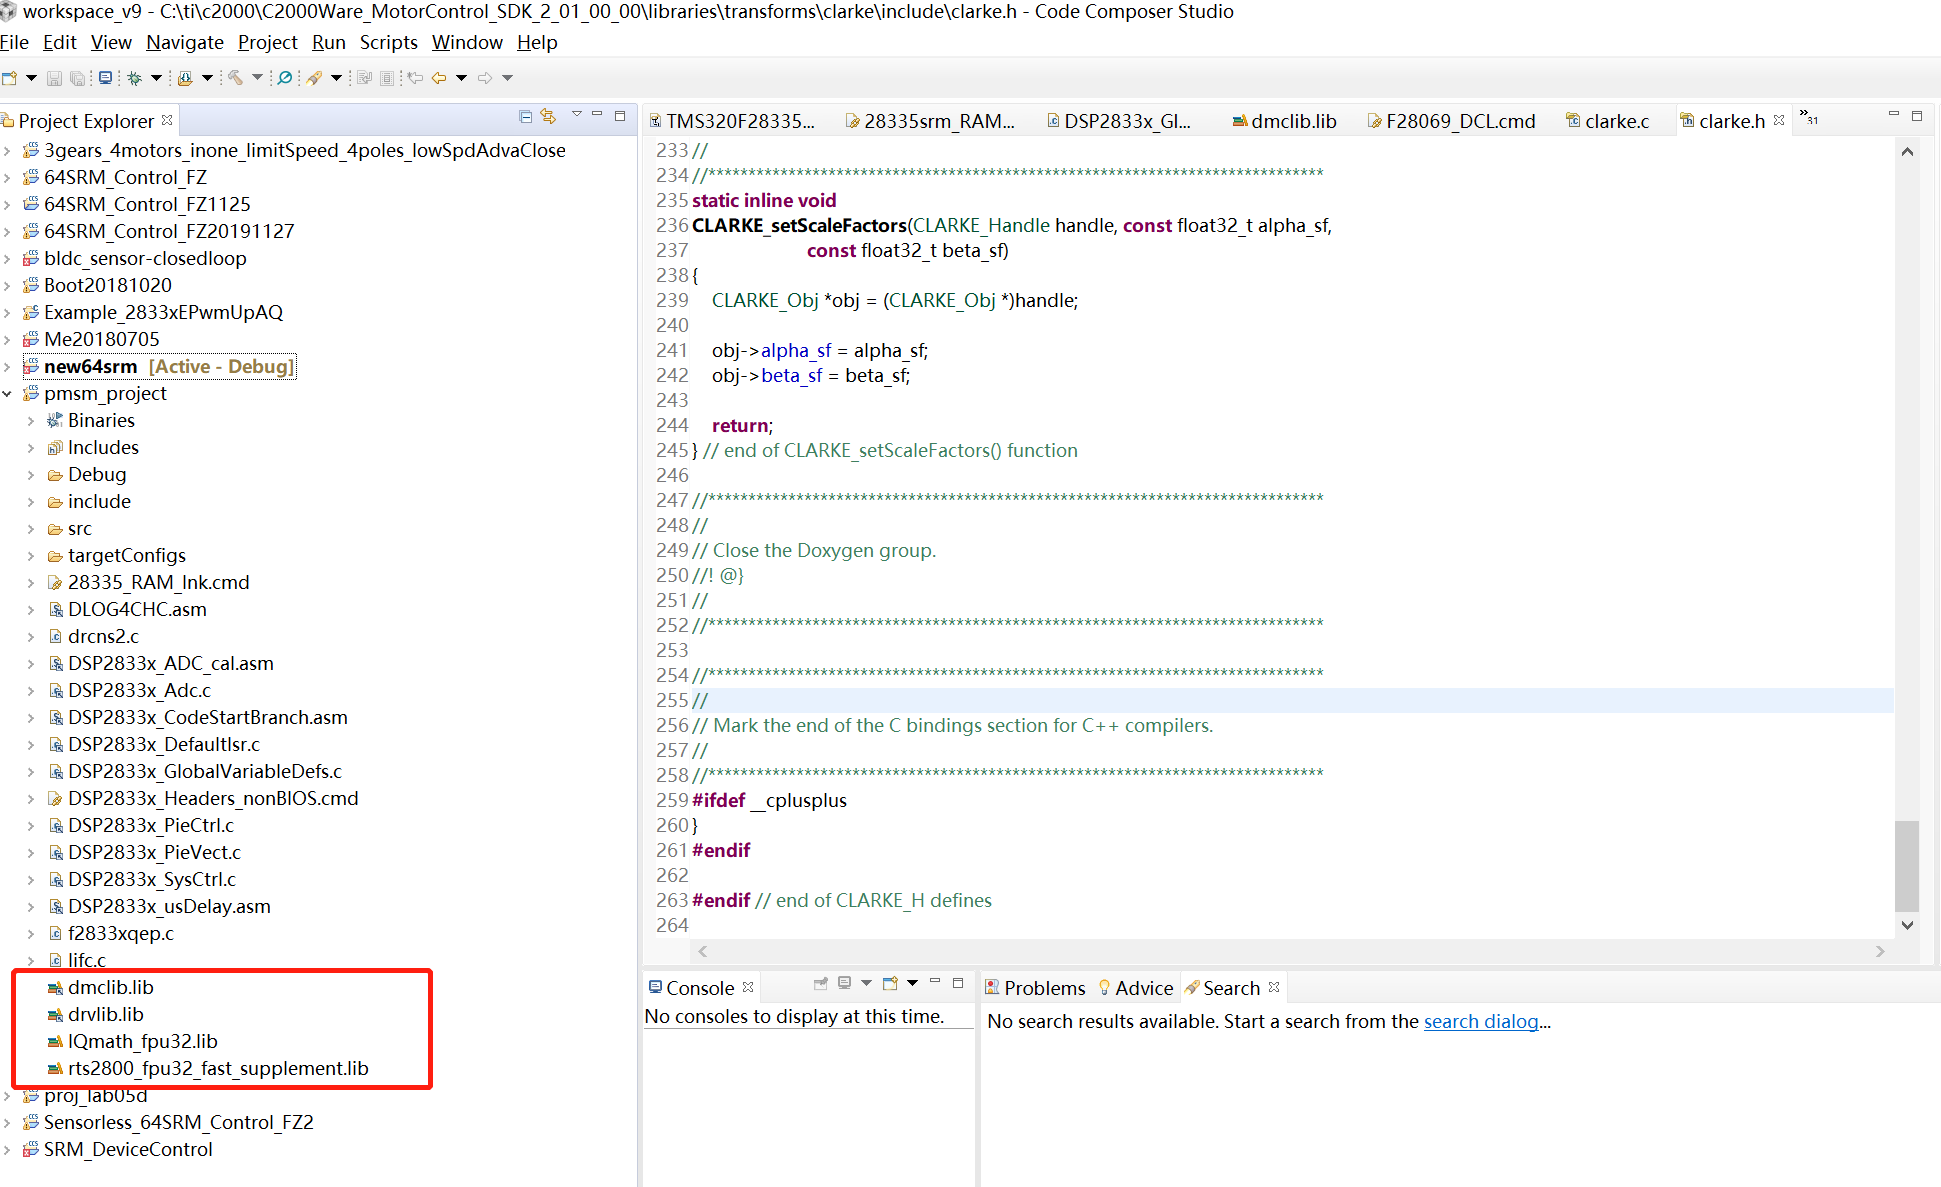Image resolution: width=1941 pixels, height=1187 pixels.
Task: Switch to the F28069_DCL.cmd editor tab
Action: [x=1452, y=121]
